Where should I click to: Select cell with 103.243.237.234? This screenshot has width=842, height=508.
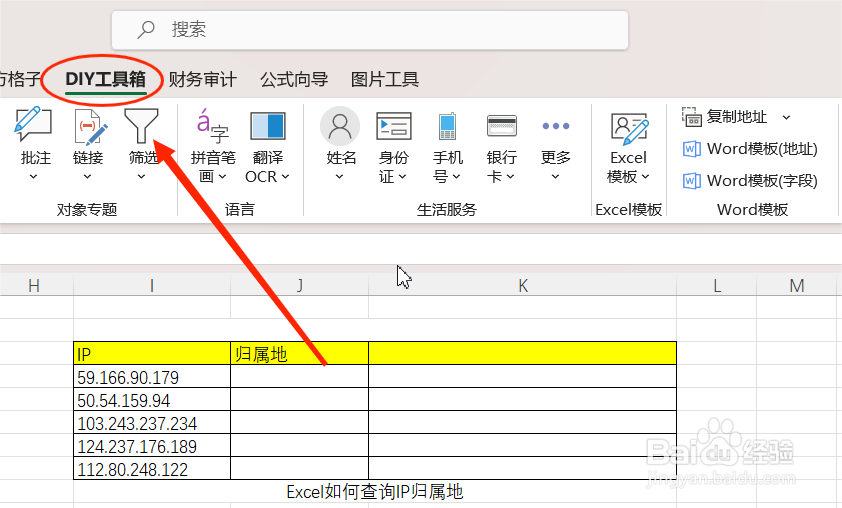152,423
